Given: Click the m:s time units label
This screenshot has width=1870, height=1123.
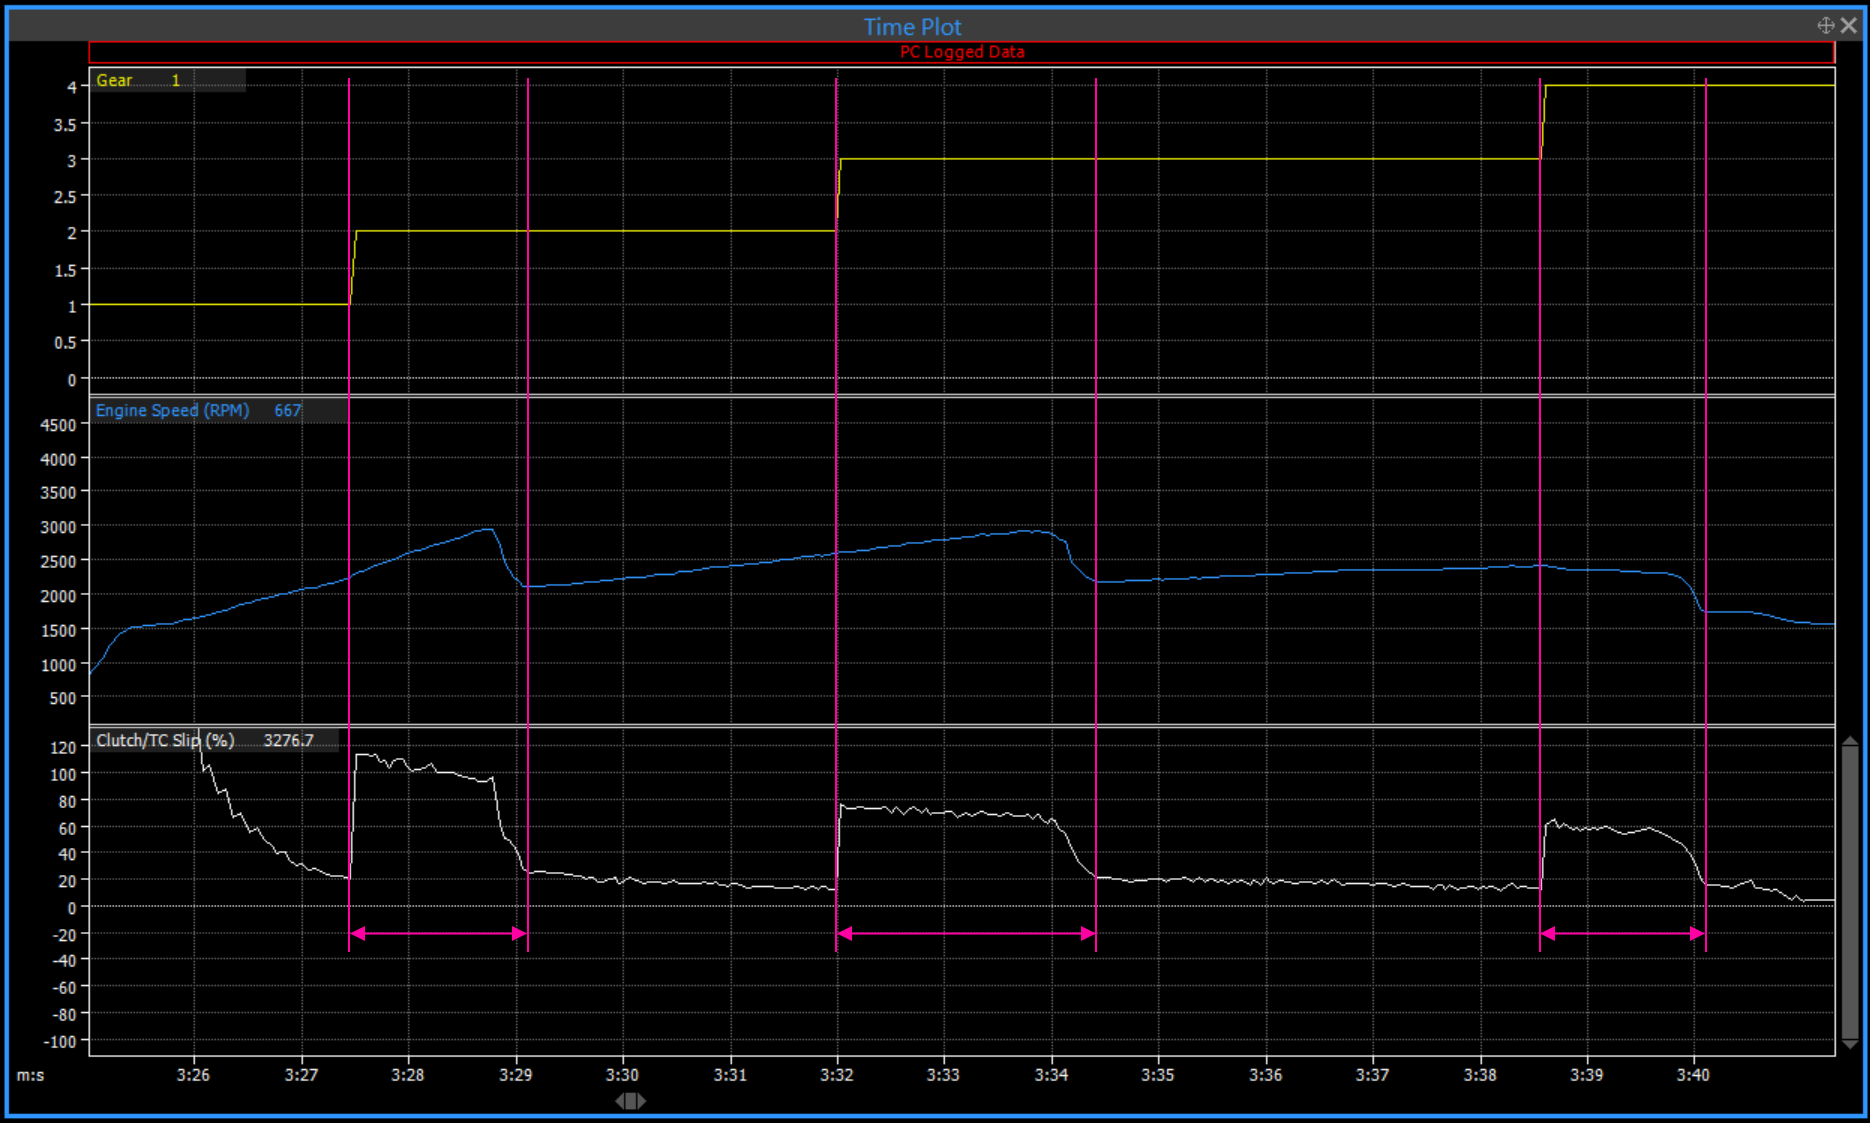Looking at the screenshot, I should click(x=30, y=1076).
